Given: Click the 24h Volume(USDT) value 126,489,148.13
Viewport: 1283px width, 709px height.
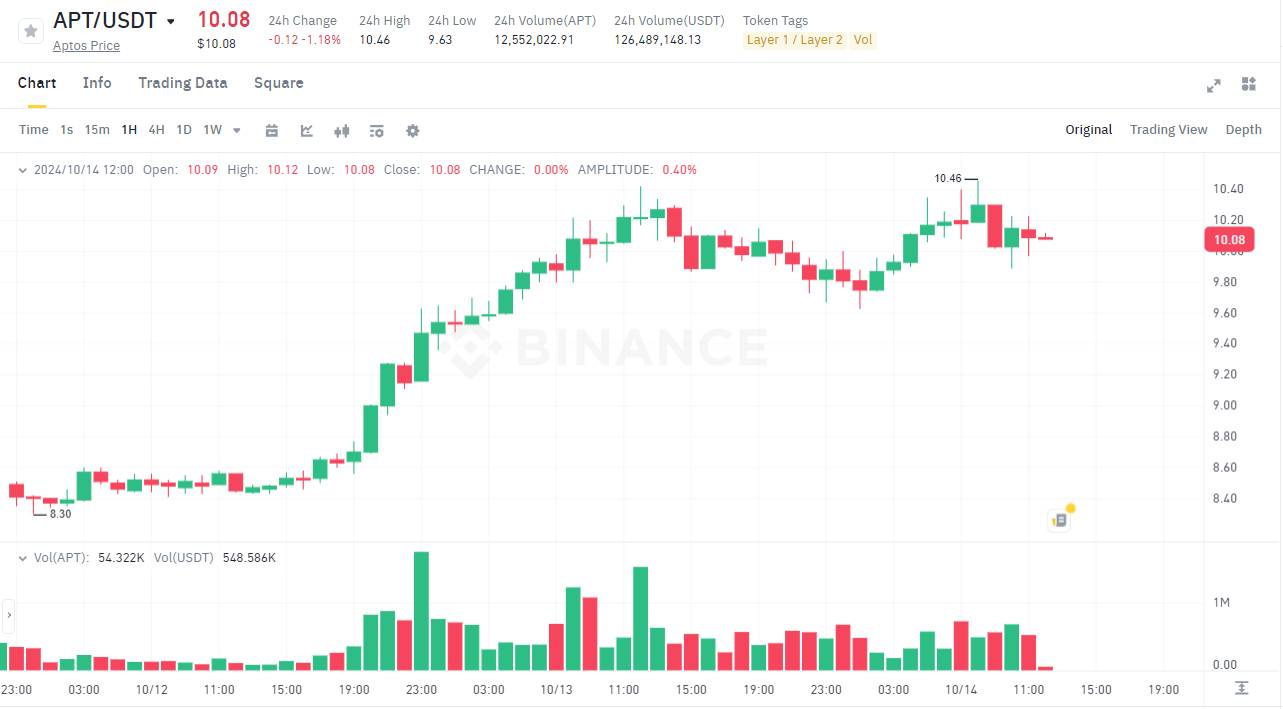Looking at the screenshot, I should click(658, 40).
